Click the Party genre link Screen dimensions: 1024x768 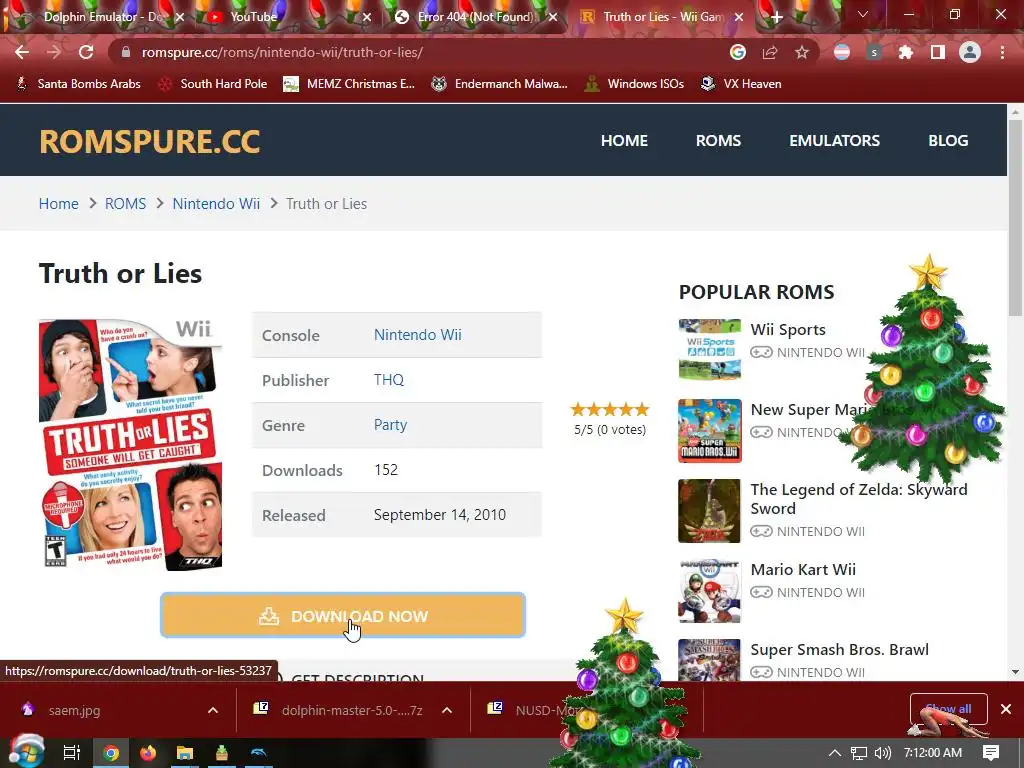coord(391,424)
